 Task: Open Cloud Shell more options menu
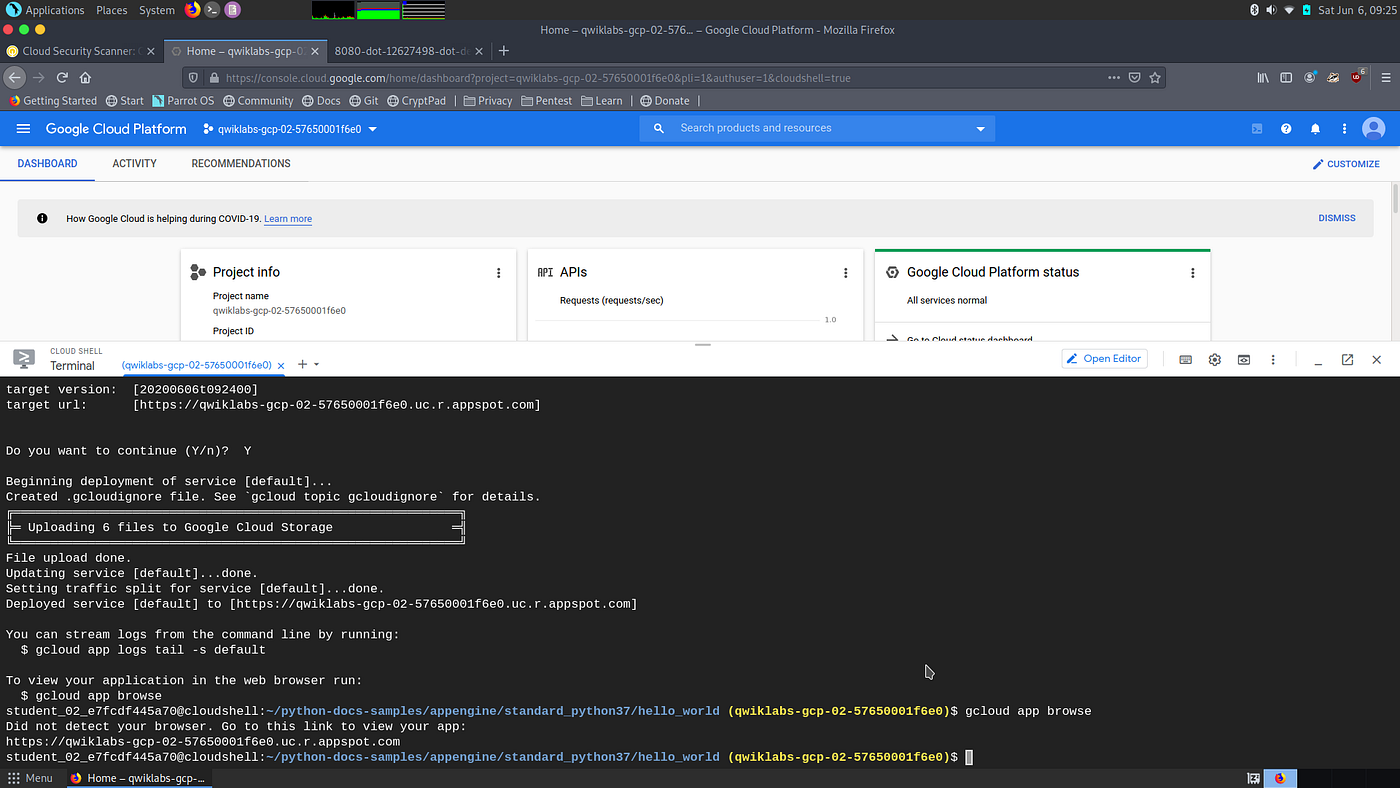(x=1272, y=359)
